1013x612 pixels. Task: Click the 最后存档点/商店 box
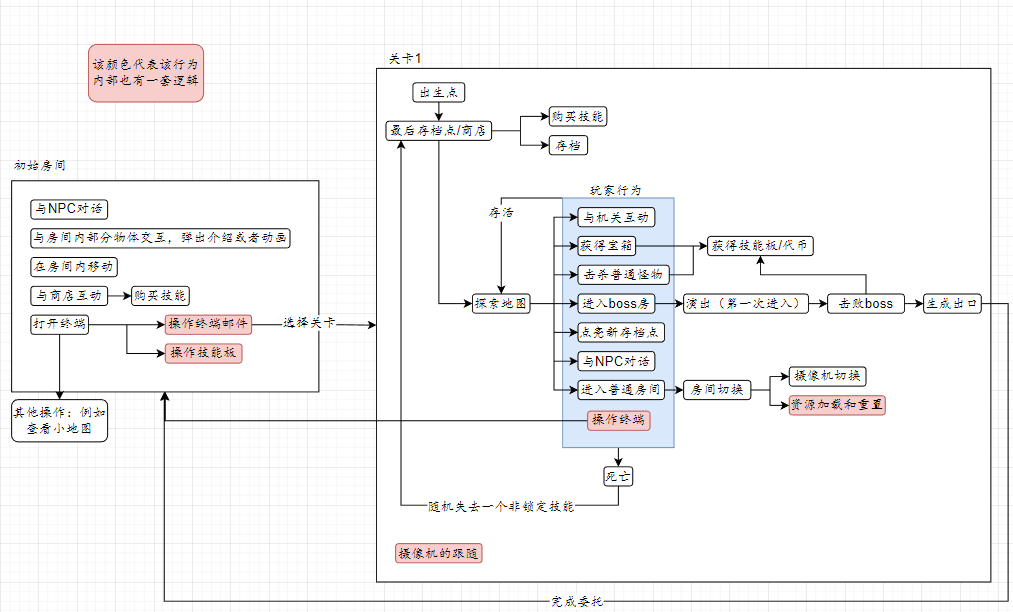click(439, 131)
